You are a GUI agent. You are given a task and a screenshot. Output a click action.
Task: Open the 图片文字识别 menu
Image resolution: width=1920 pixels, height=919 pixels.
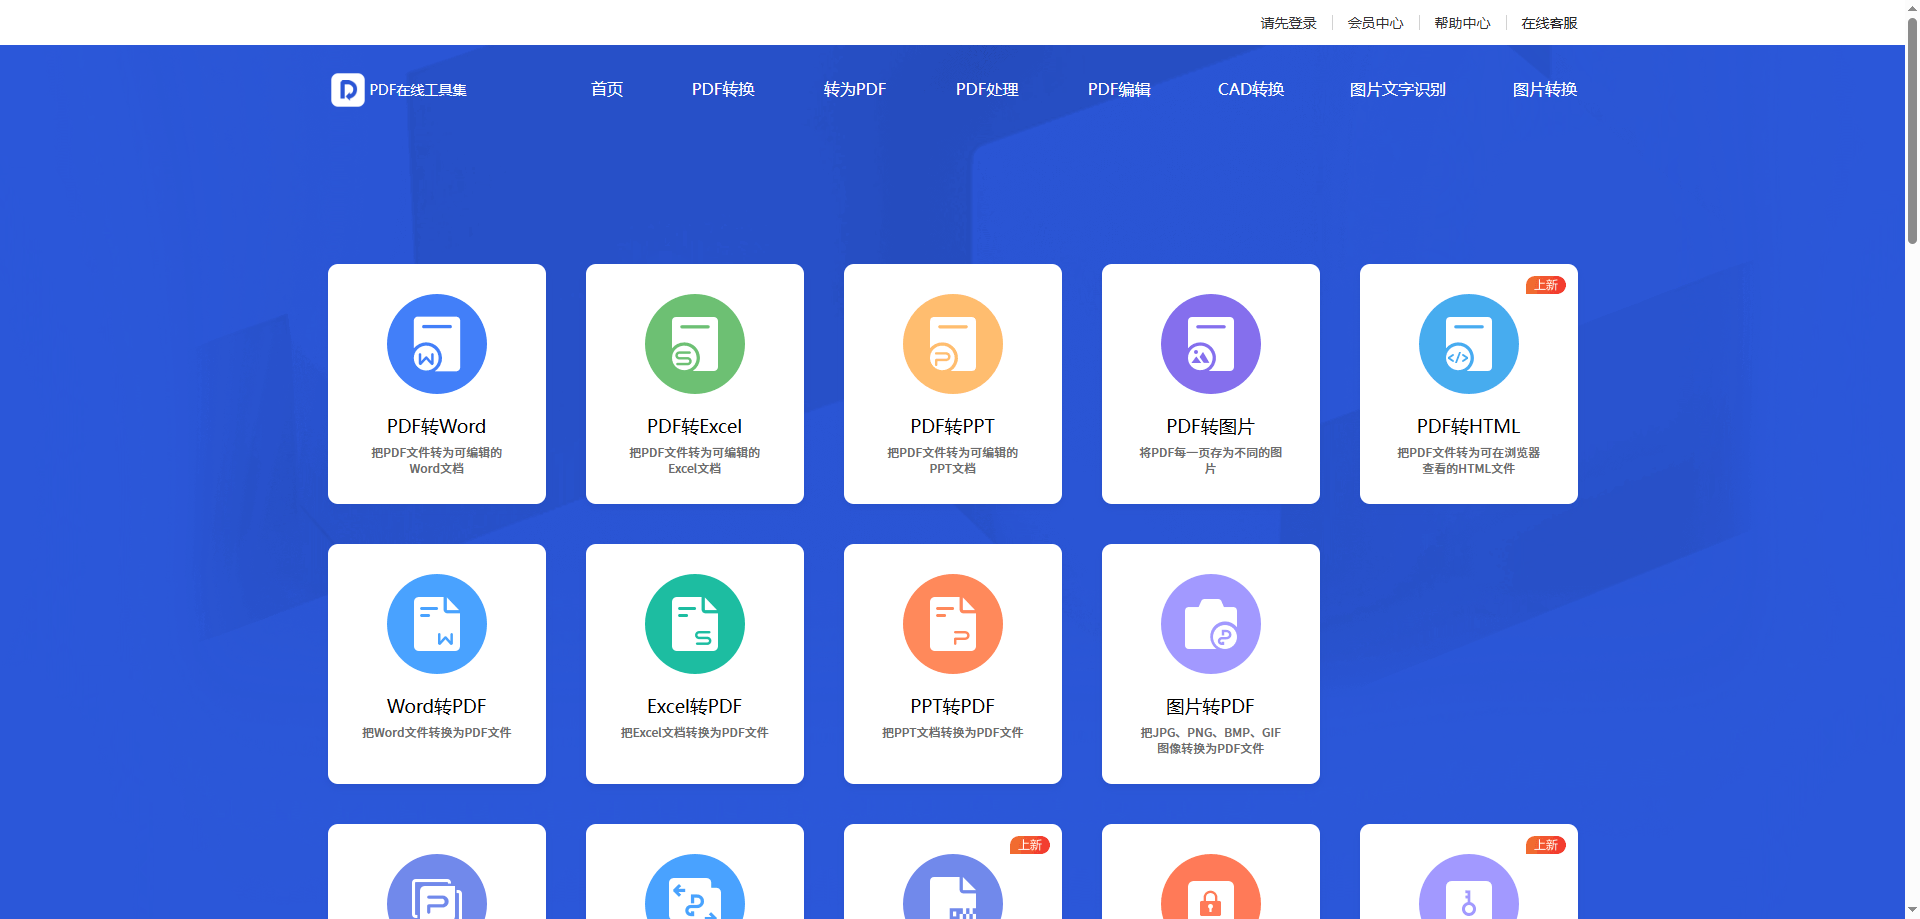[1398, 89]
